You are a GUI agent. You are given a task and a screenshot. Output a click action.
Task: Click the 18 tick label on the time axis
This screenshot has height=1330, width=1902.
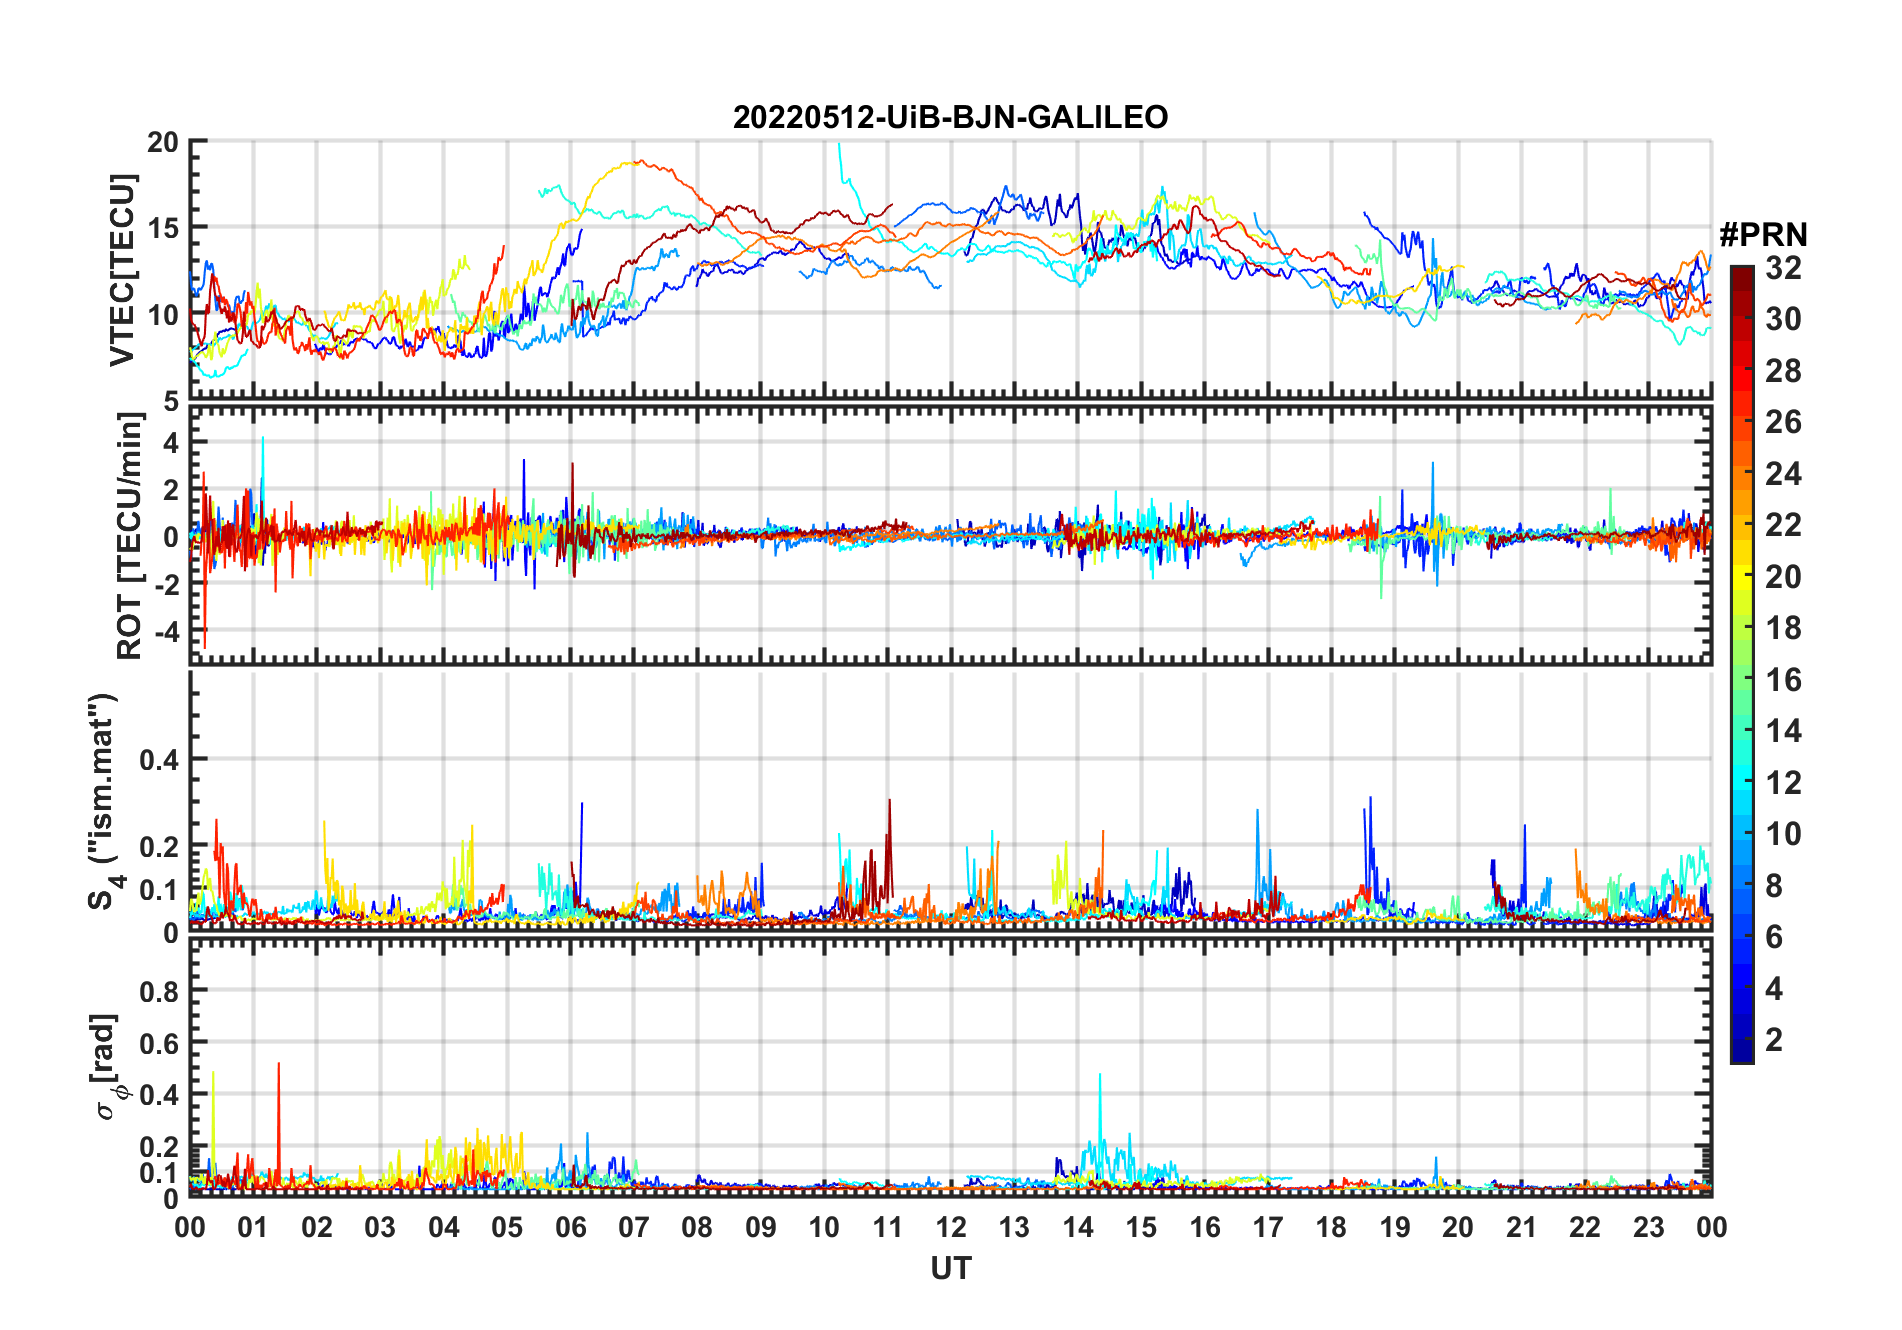coord(1331,1227)
